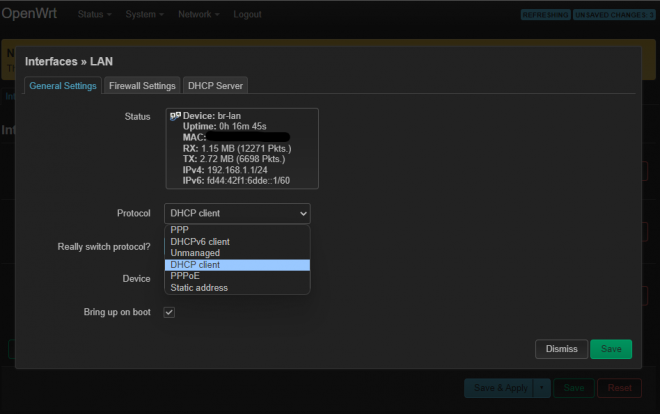Click the green Save button in the dialog

610,349
